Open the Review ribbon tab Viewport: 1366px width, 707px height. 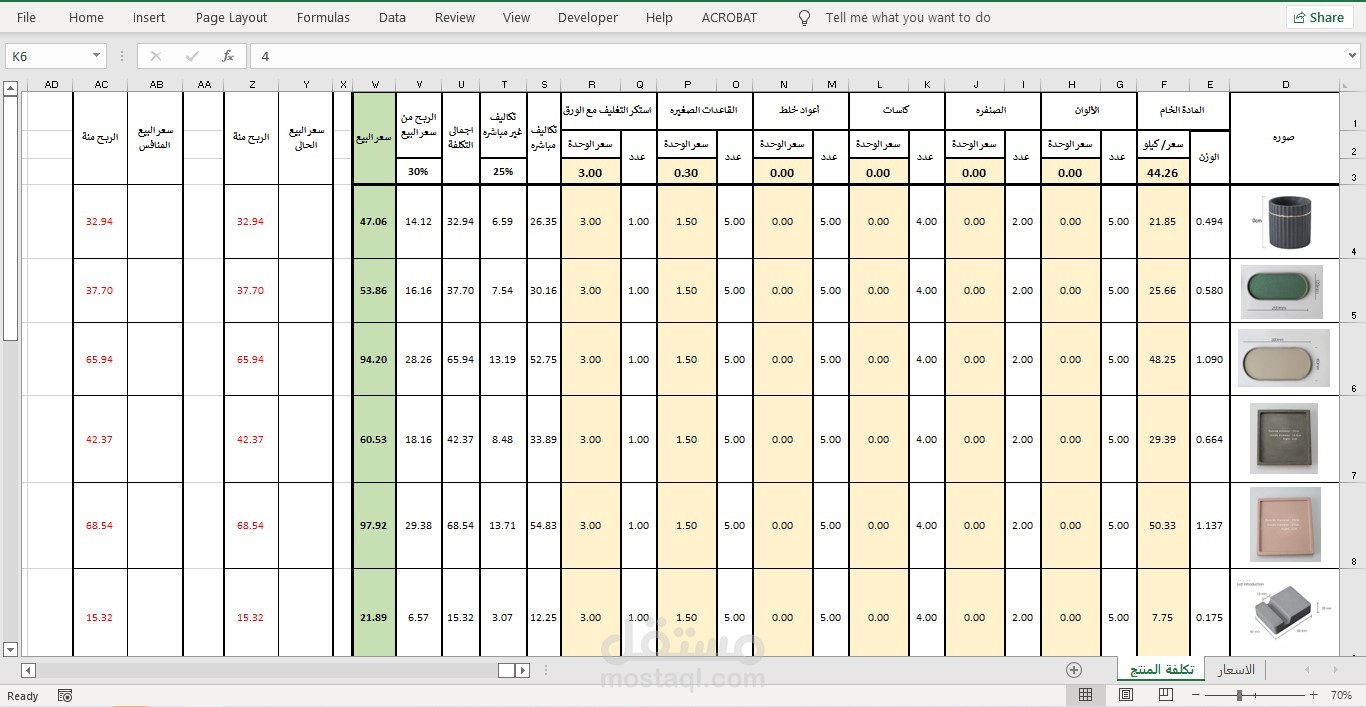pyautogui.click(x=455, y=17)
